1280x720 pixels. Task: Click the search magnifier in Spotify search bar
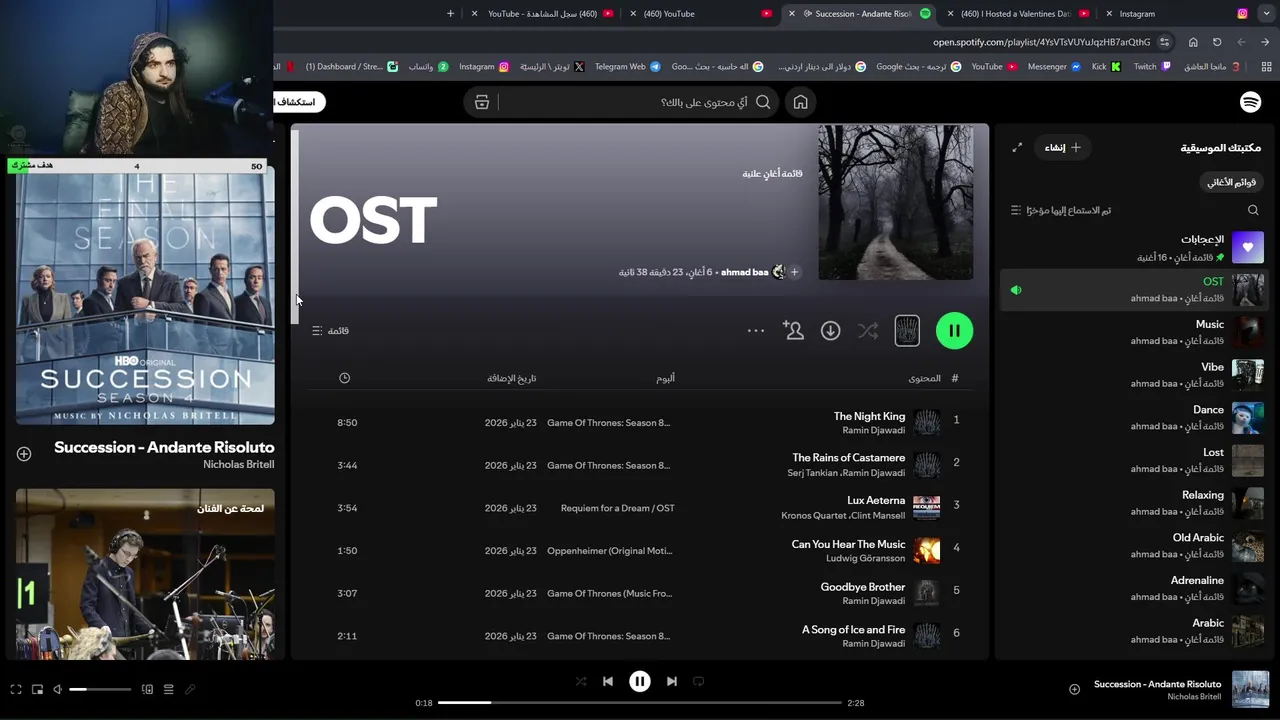pyautogui.click(x=763, y=102)
